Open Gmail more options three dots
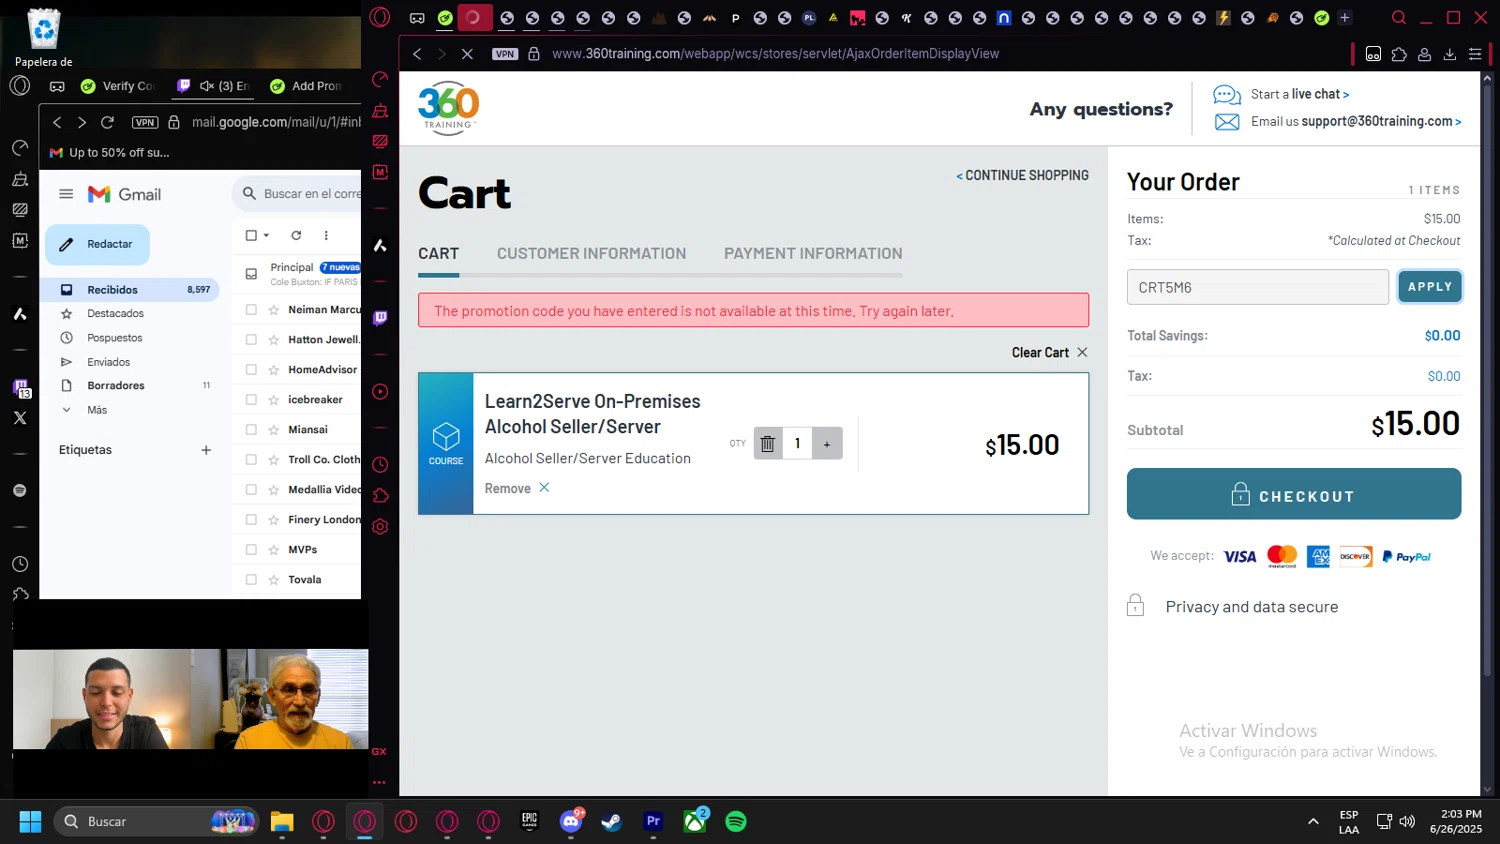The width and height of the screenshot is (1500, 844). pos(326,235)
